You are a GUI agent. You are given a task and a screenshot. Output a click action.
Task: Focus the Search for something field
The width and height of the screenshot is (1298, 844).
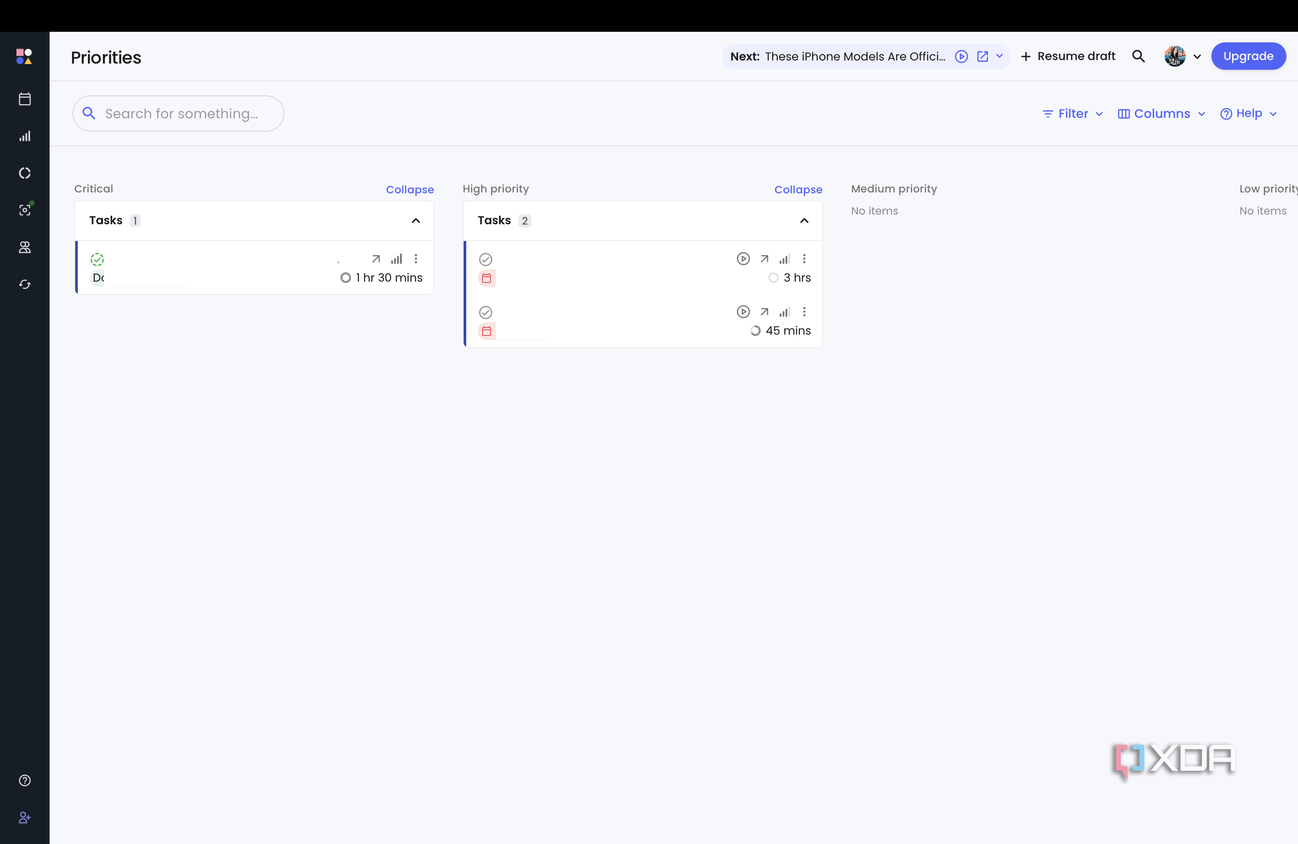click(x=178, y=114)
